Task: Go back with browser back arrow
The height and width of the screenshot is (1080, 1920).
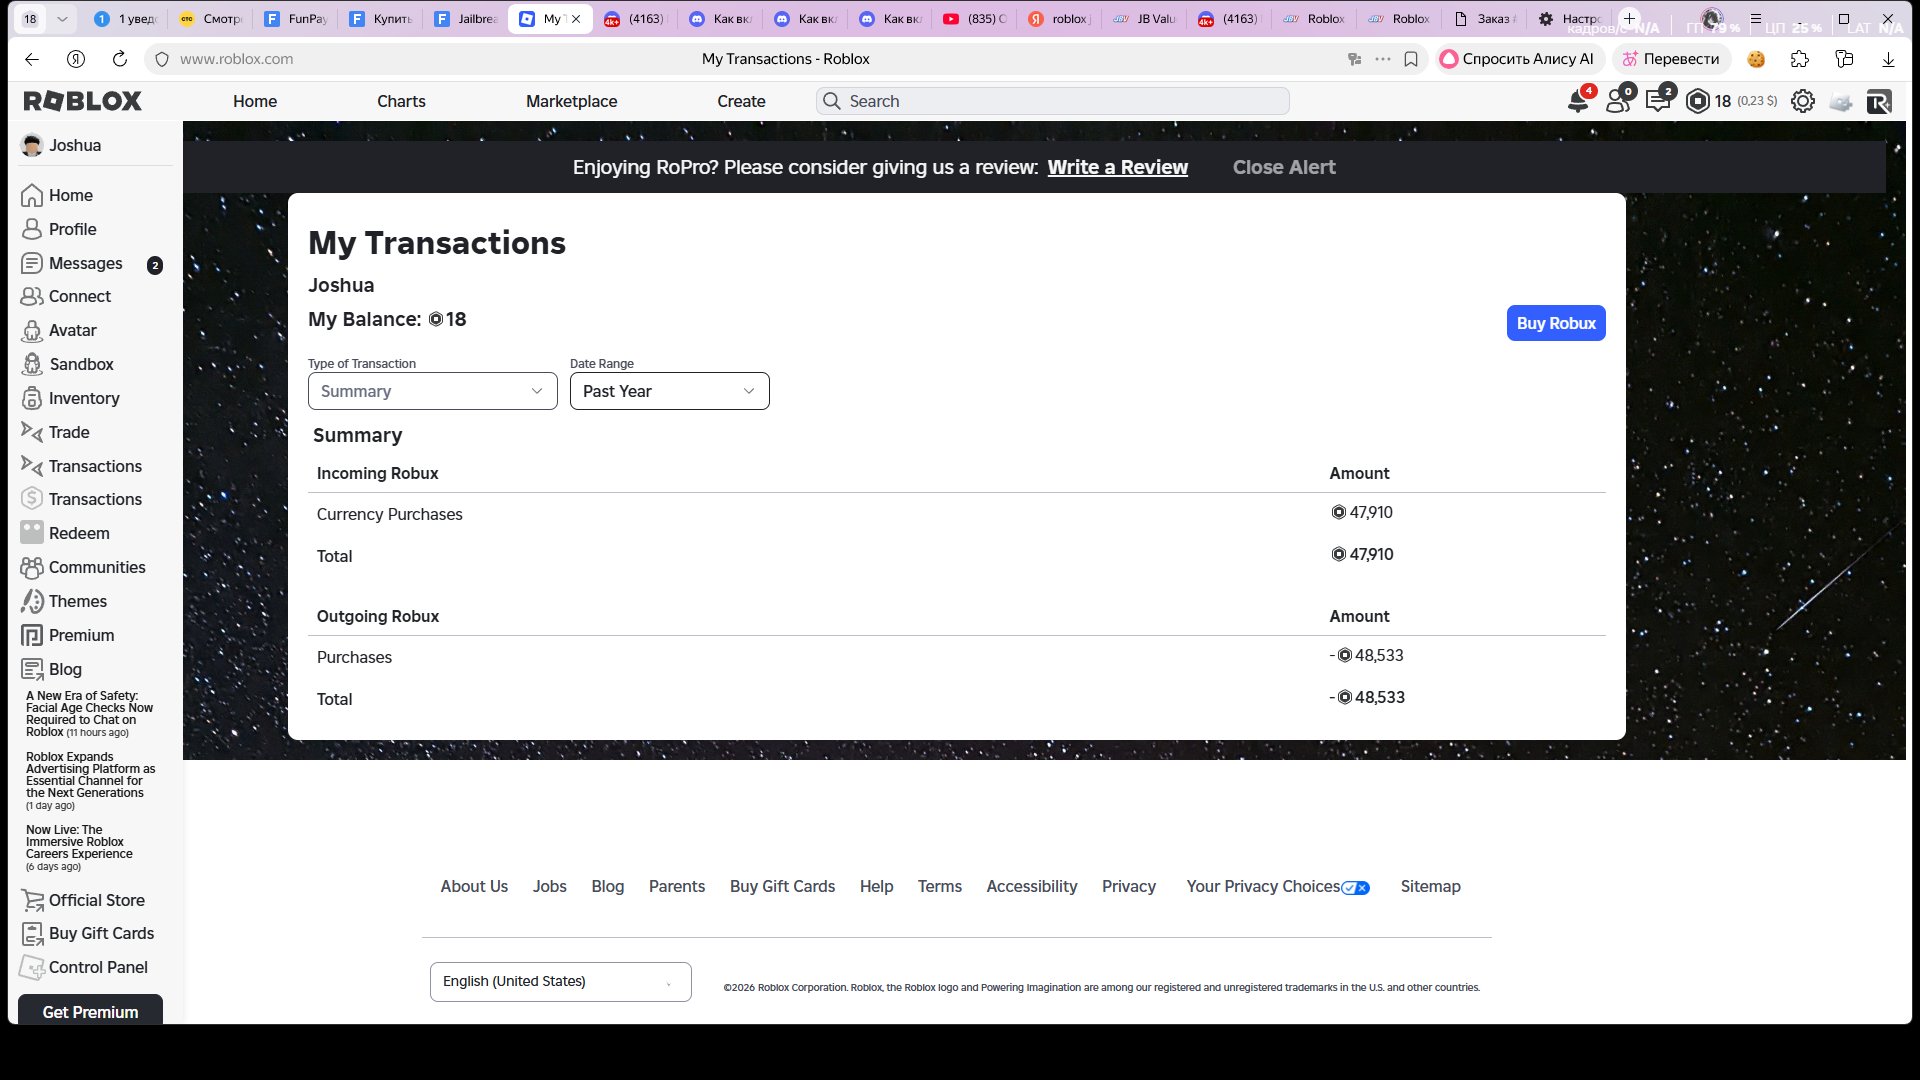Action: [32, 59]
